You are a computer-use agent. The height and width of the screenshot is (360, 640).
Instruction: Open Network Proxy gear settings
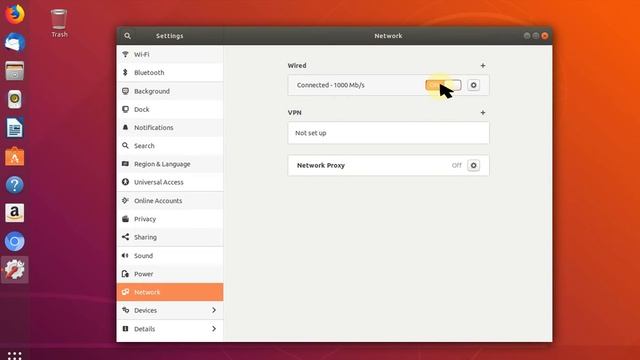tap(473, 165)
